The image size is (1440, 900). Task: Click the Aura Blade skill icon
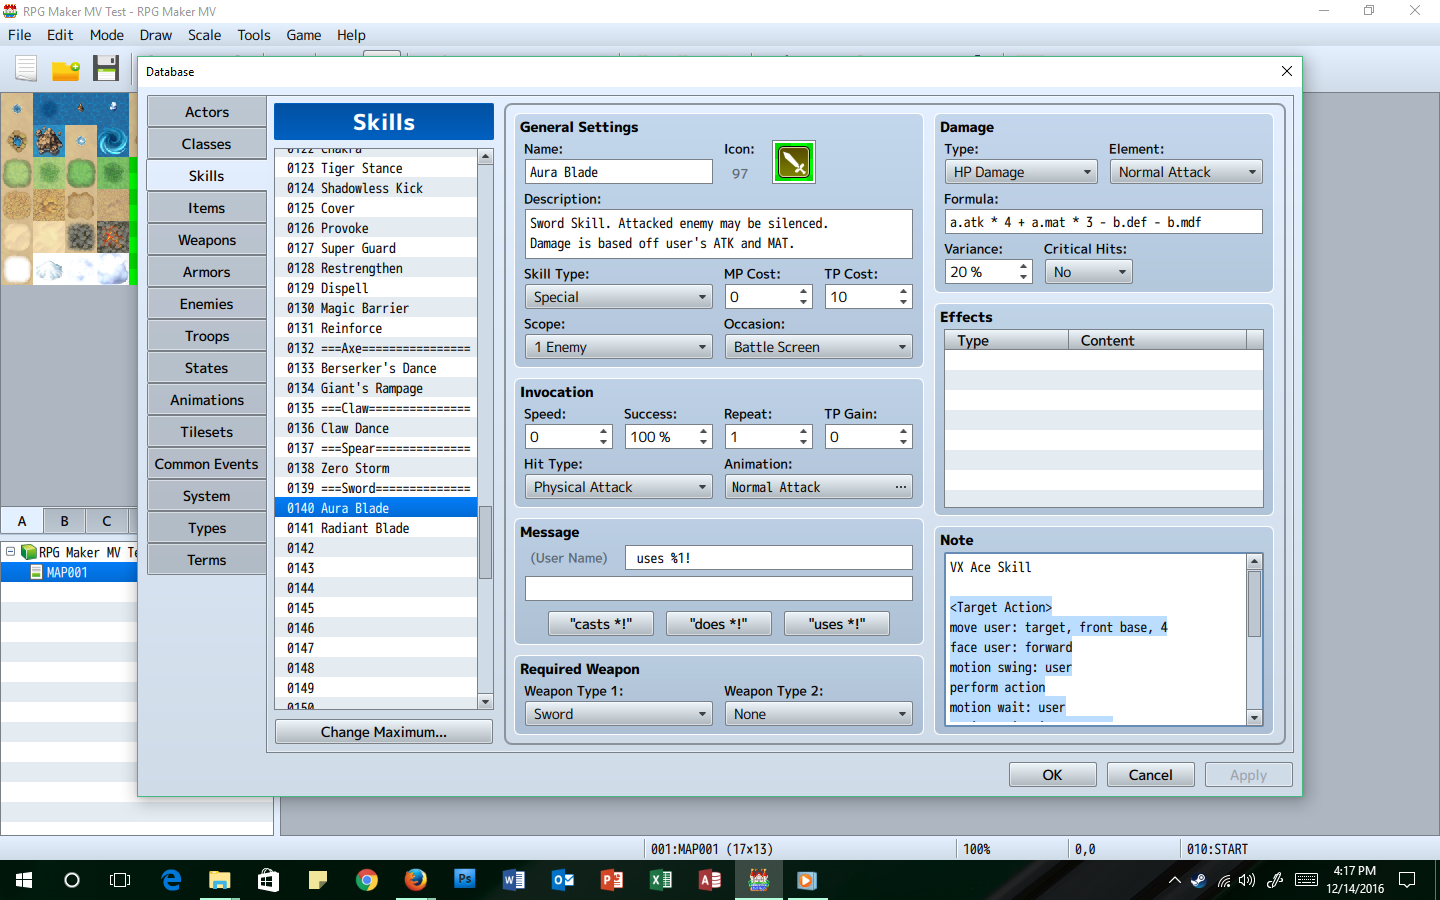[x=794, y=162]
